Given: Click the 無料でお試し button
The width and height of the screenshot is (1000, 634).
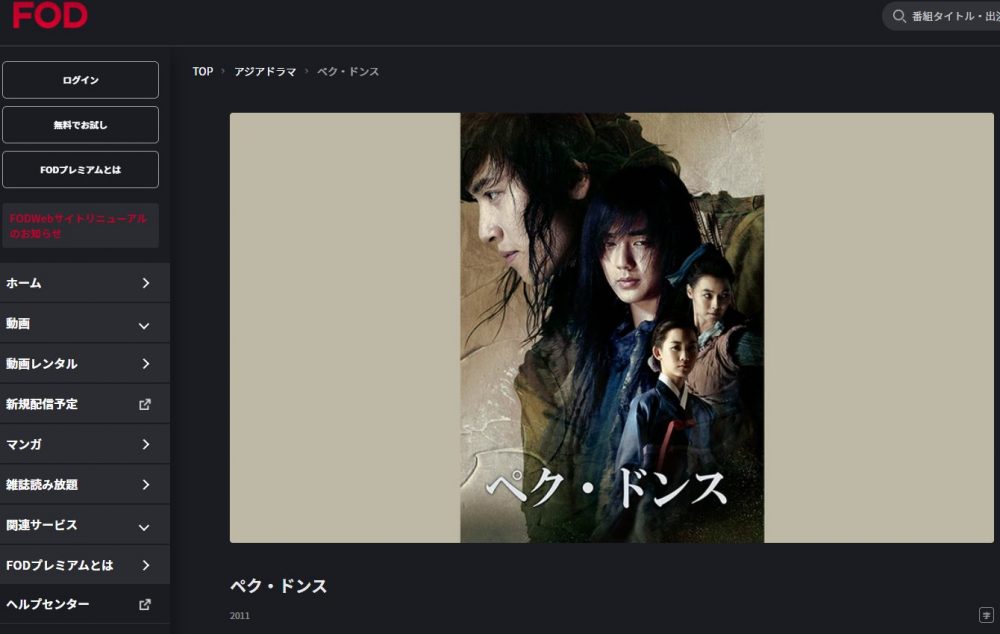Looking at the screenshot, I should (80, 124).
